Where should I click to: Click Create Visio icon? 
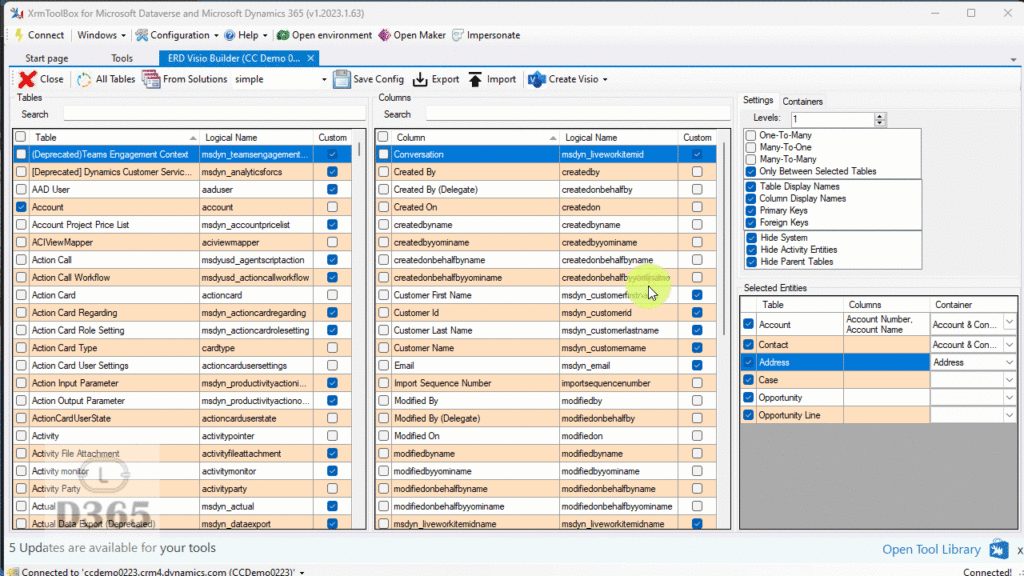tap(536, 79)
